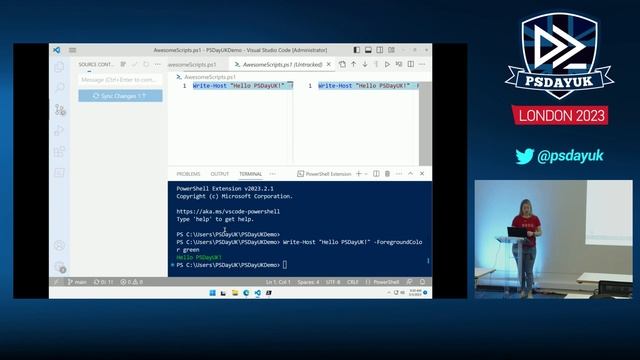
Task: Click CRLF end of line in status bar
Action: tap(353, 282)
